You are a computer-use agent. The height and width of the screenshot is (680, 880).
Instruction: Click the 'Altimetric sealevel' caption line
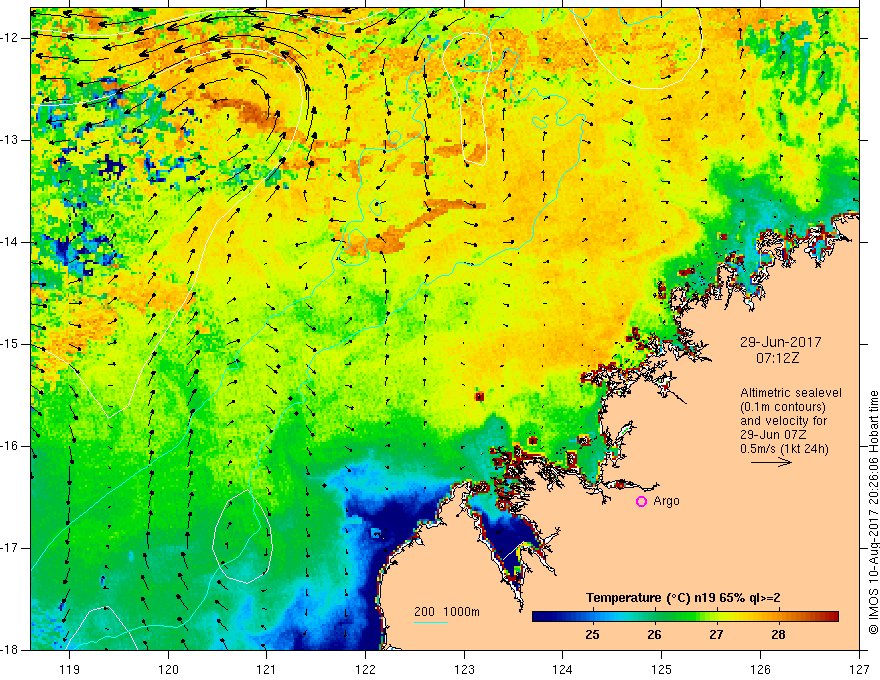click(791, 393)
